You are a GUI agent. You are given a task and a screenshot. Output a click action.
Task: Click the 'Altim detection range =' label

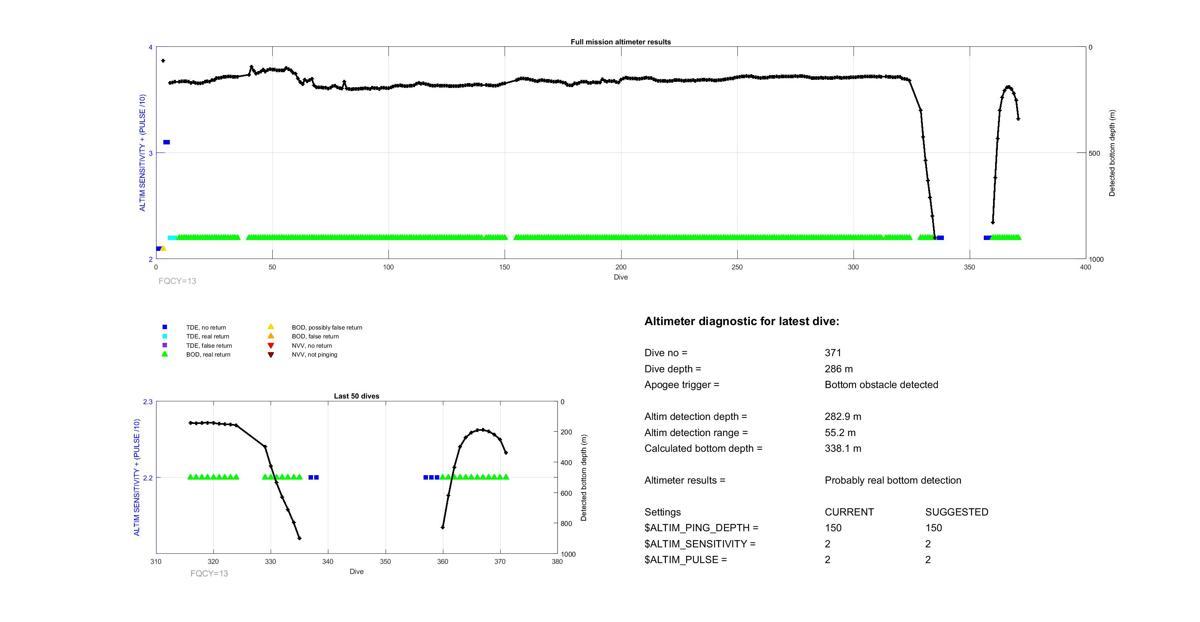(x=696, y=433)
